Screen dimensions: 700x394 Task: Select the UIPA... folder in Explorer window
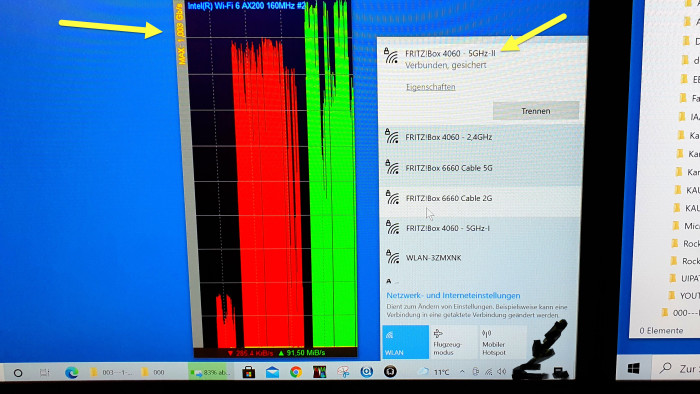click(x=684, y=278)
